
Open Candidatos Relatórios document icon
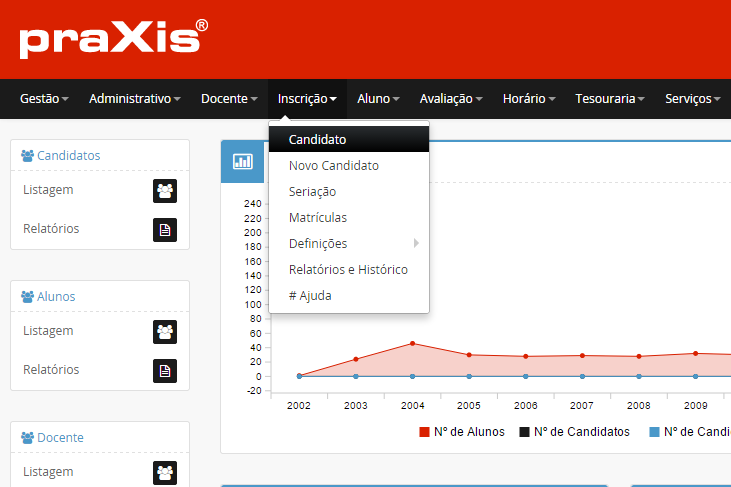click(165, 229)
